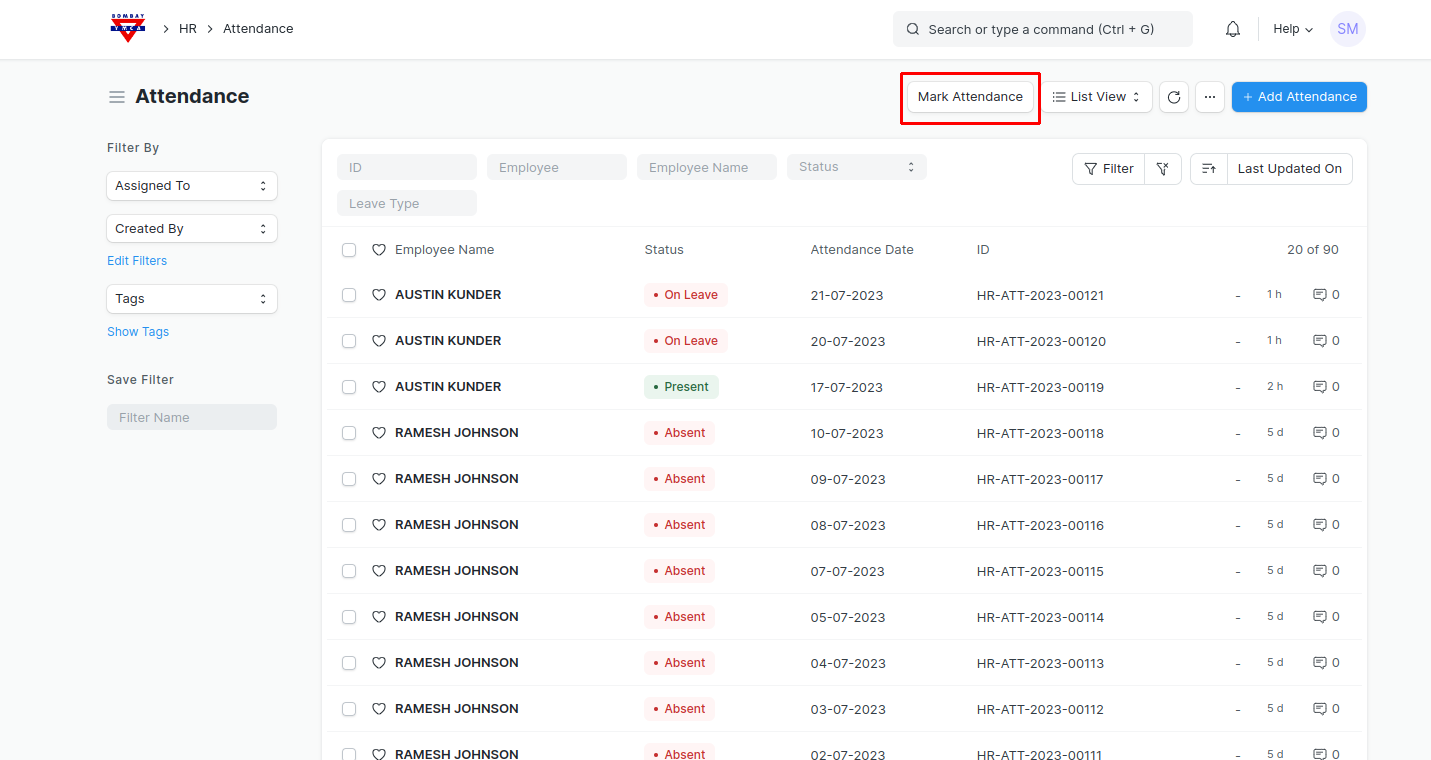Viewport: 1431px width, 760px height.
Task: Open the List View switcher dropdown
Action: coord(1096,97)
